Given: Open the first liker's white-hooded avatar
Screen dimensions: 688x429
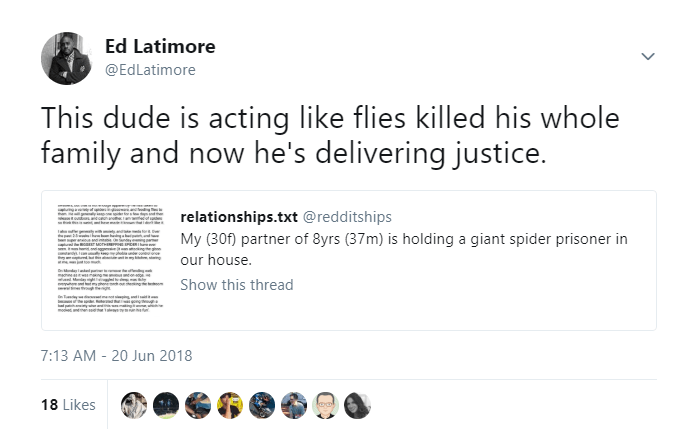Looking at the screenshot, I should [x=134, y=405].
